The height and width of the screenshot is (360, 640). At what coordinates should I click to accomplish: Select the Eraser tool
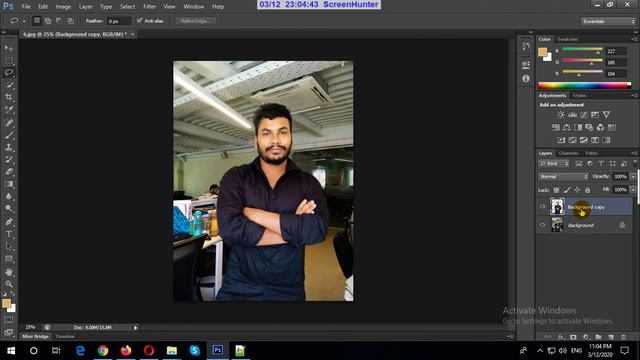point(9,171)
